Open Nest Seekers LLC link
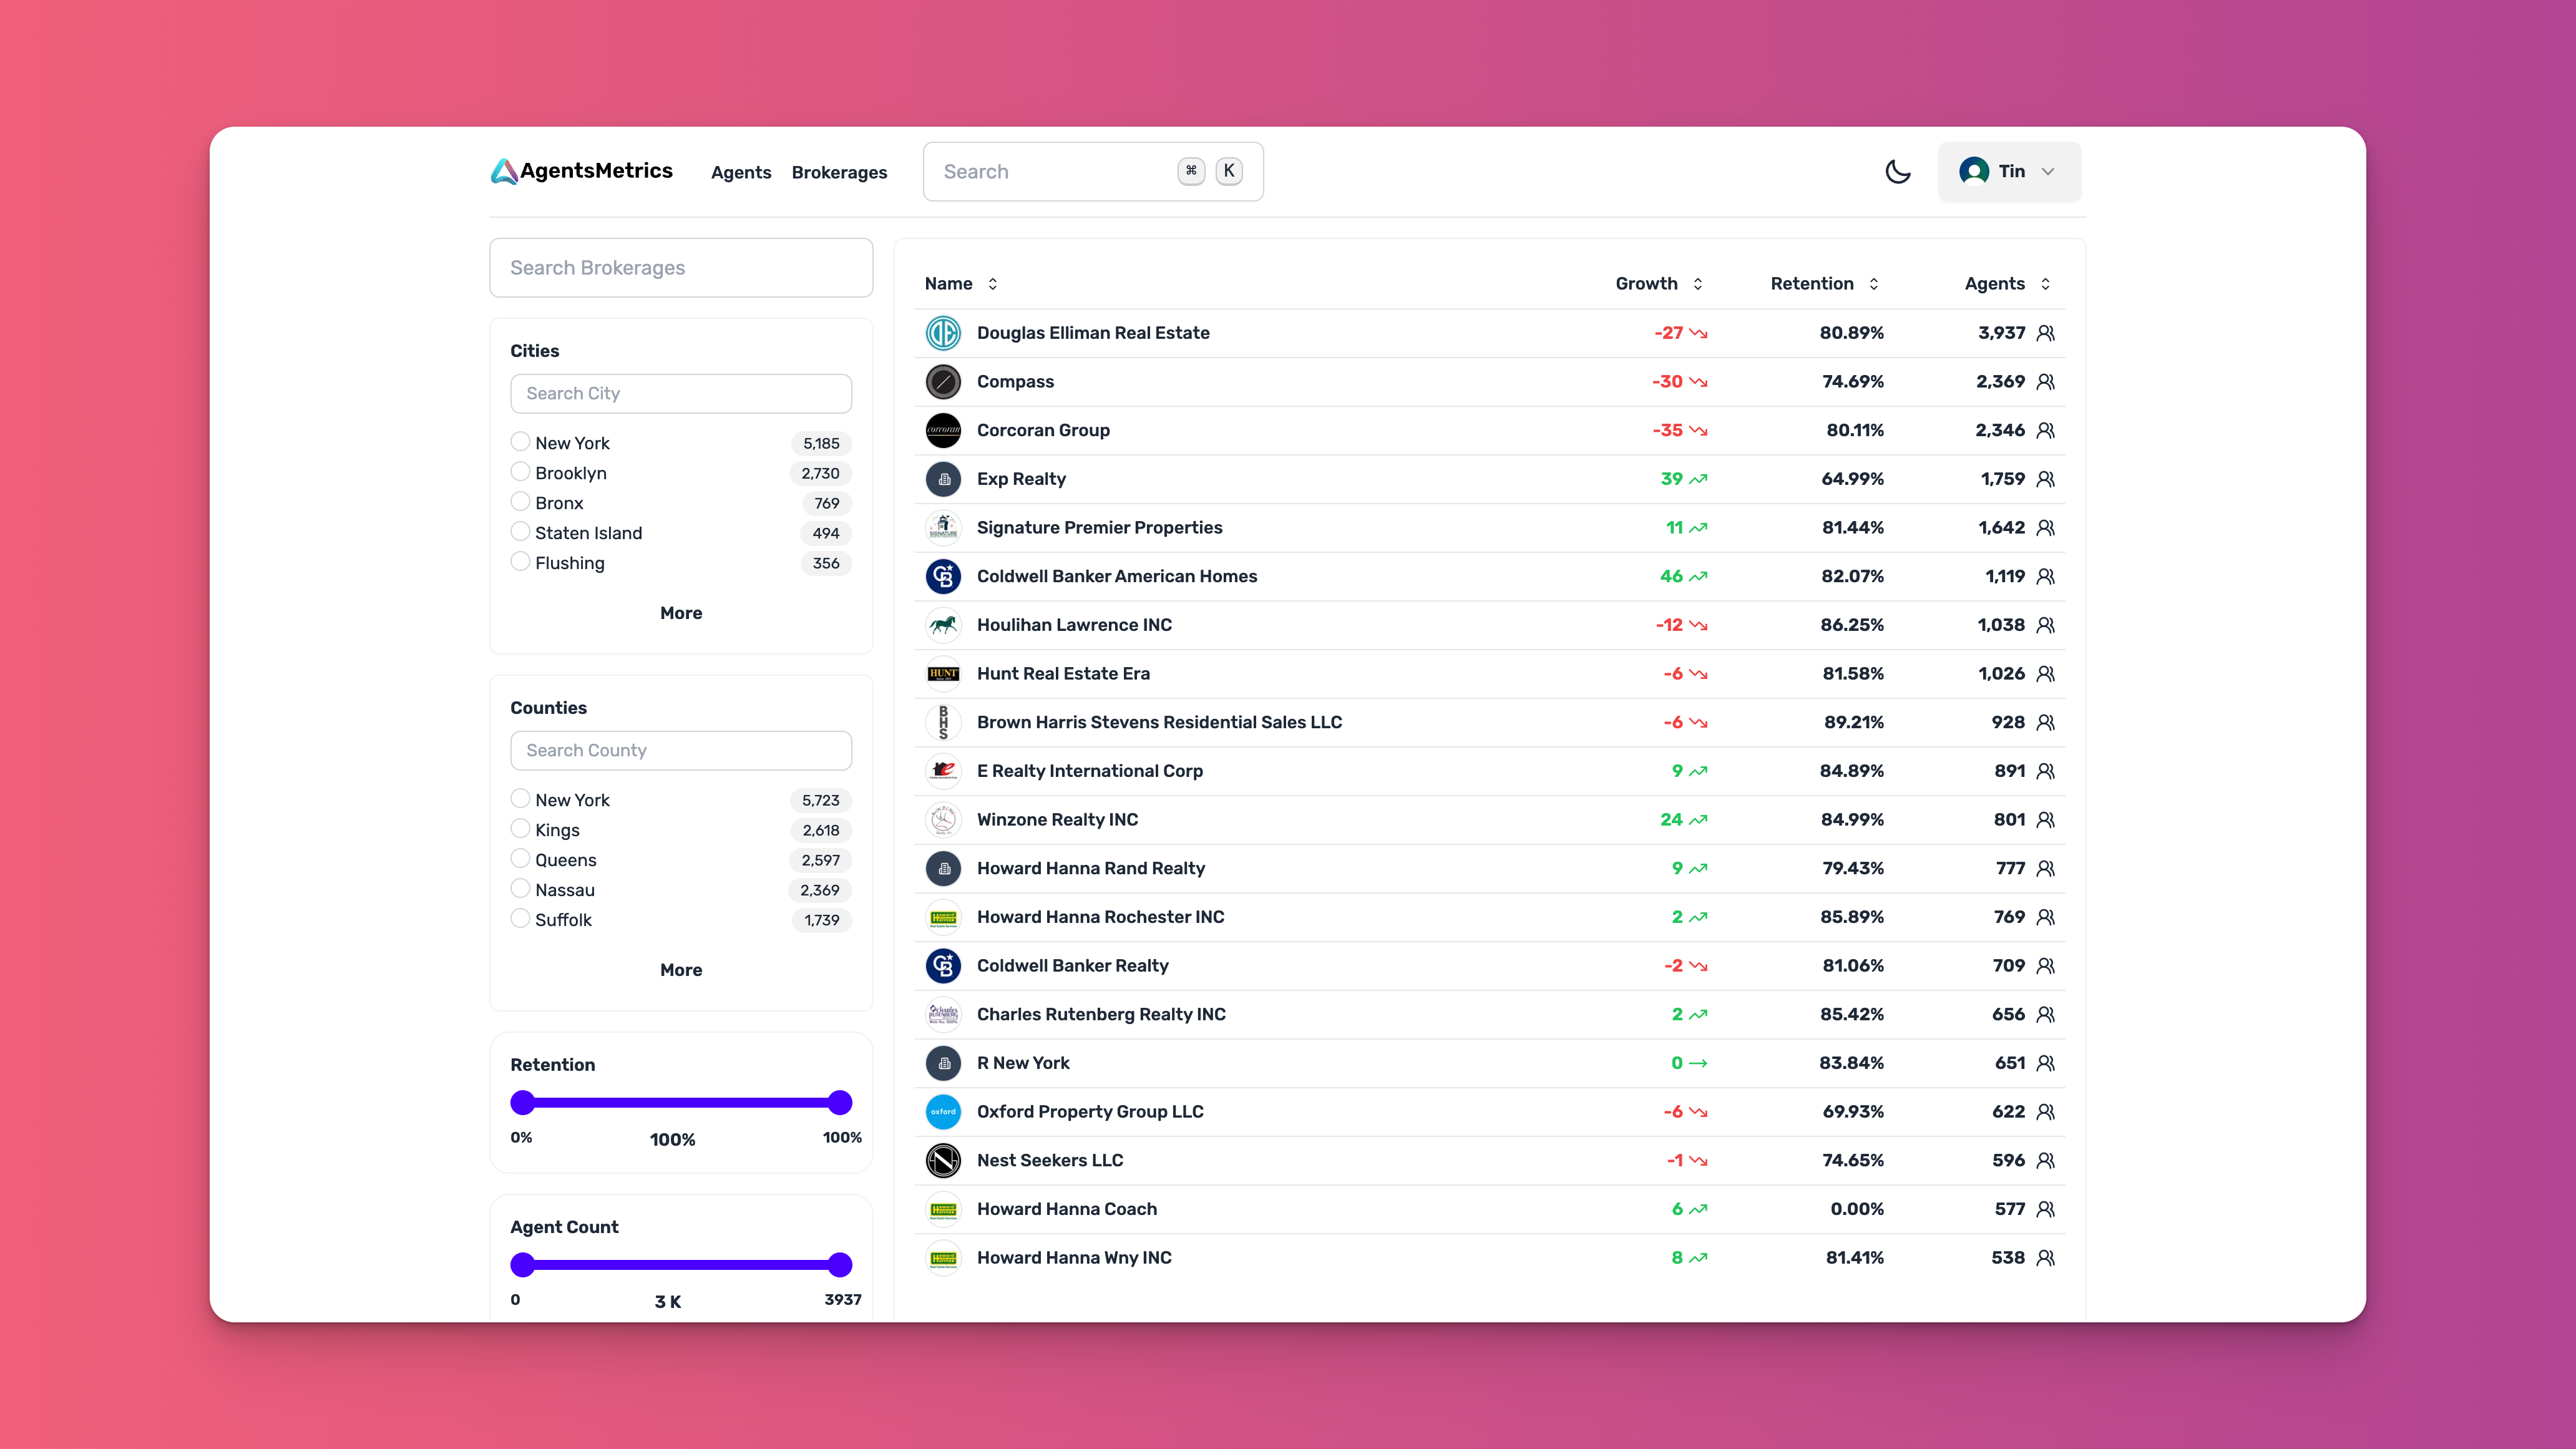Screen dimensions: 2576x1449 click(1050, 1160)
